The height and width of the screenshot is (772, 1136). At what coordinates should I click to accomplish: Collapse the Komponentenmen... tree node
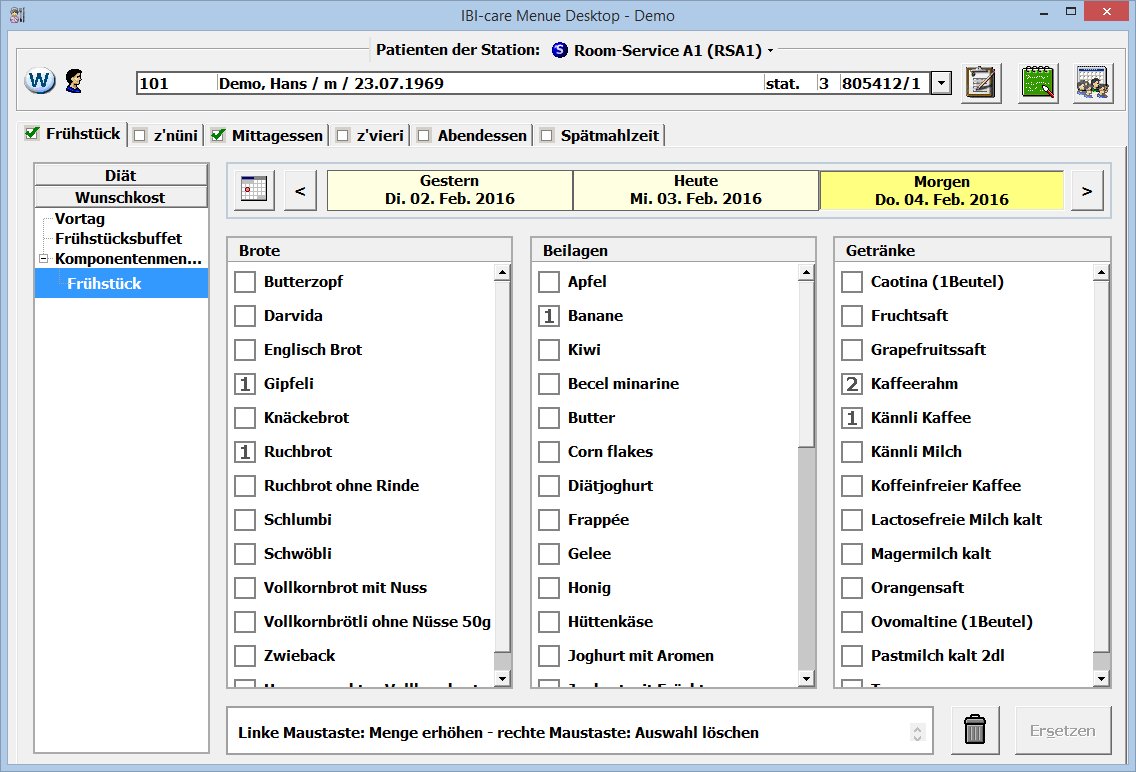(43, 259)
